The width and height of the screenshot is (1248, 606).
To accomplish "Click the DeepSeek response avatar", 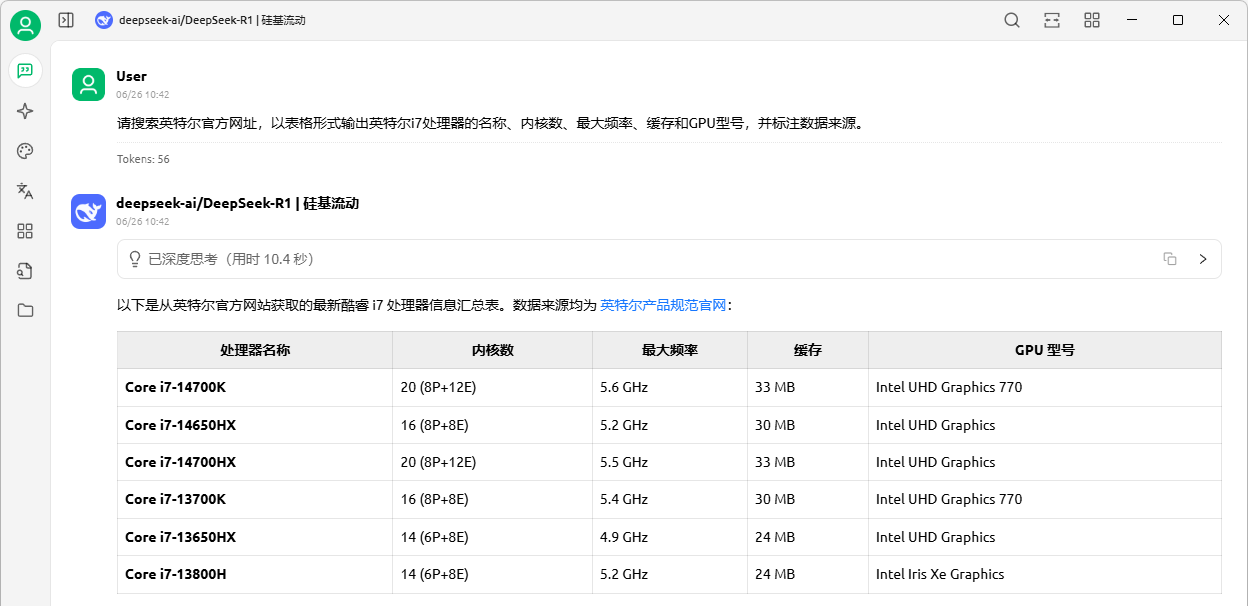I will [89, 211].
